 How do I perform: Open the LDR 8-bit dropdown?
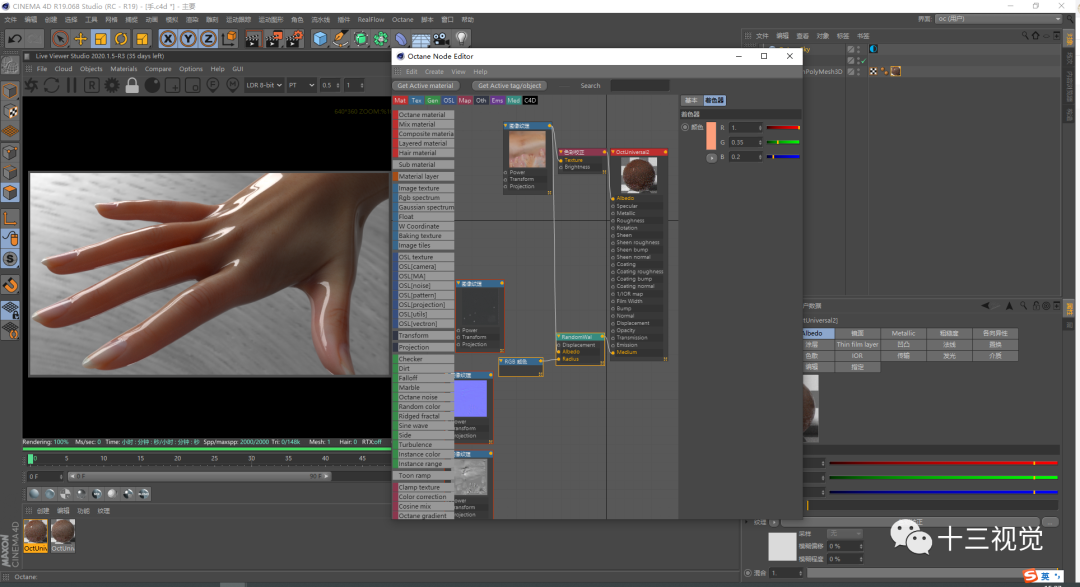coord(264,85)
